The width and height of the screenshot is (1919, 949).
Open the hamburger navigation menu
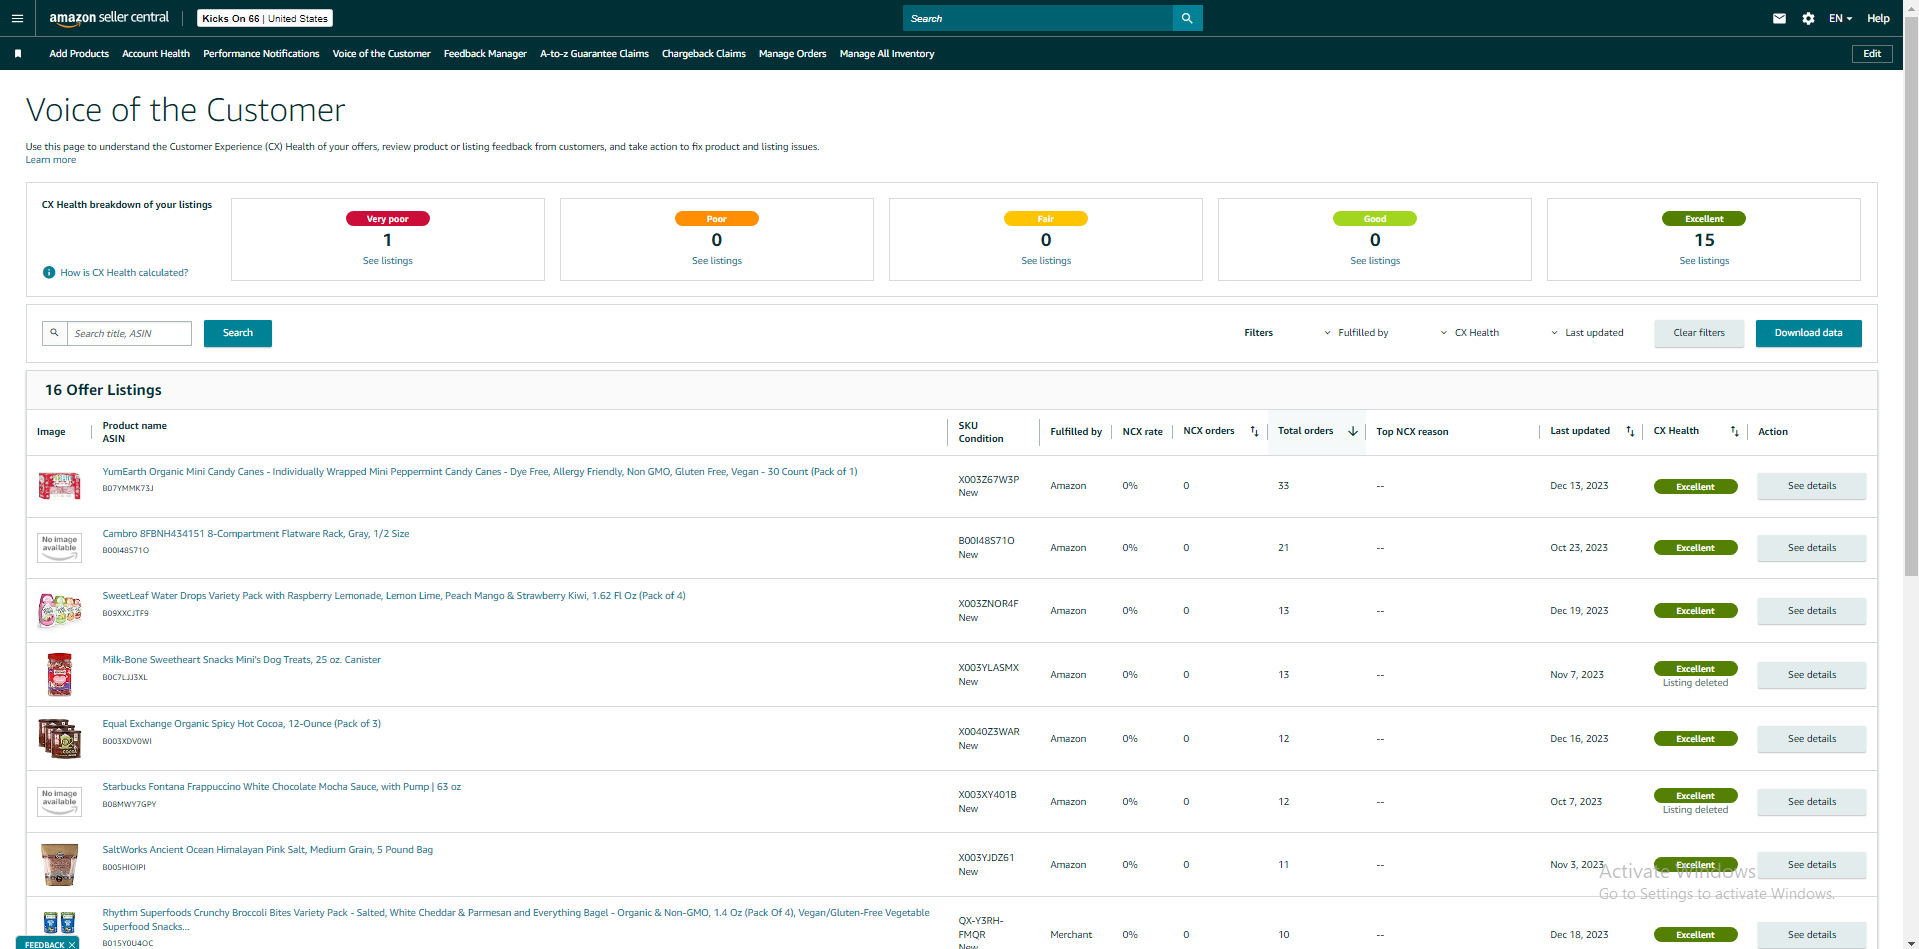(17, 18)
